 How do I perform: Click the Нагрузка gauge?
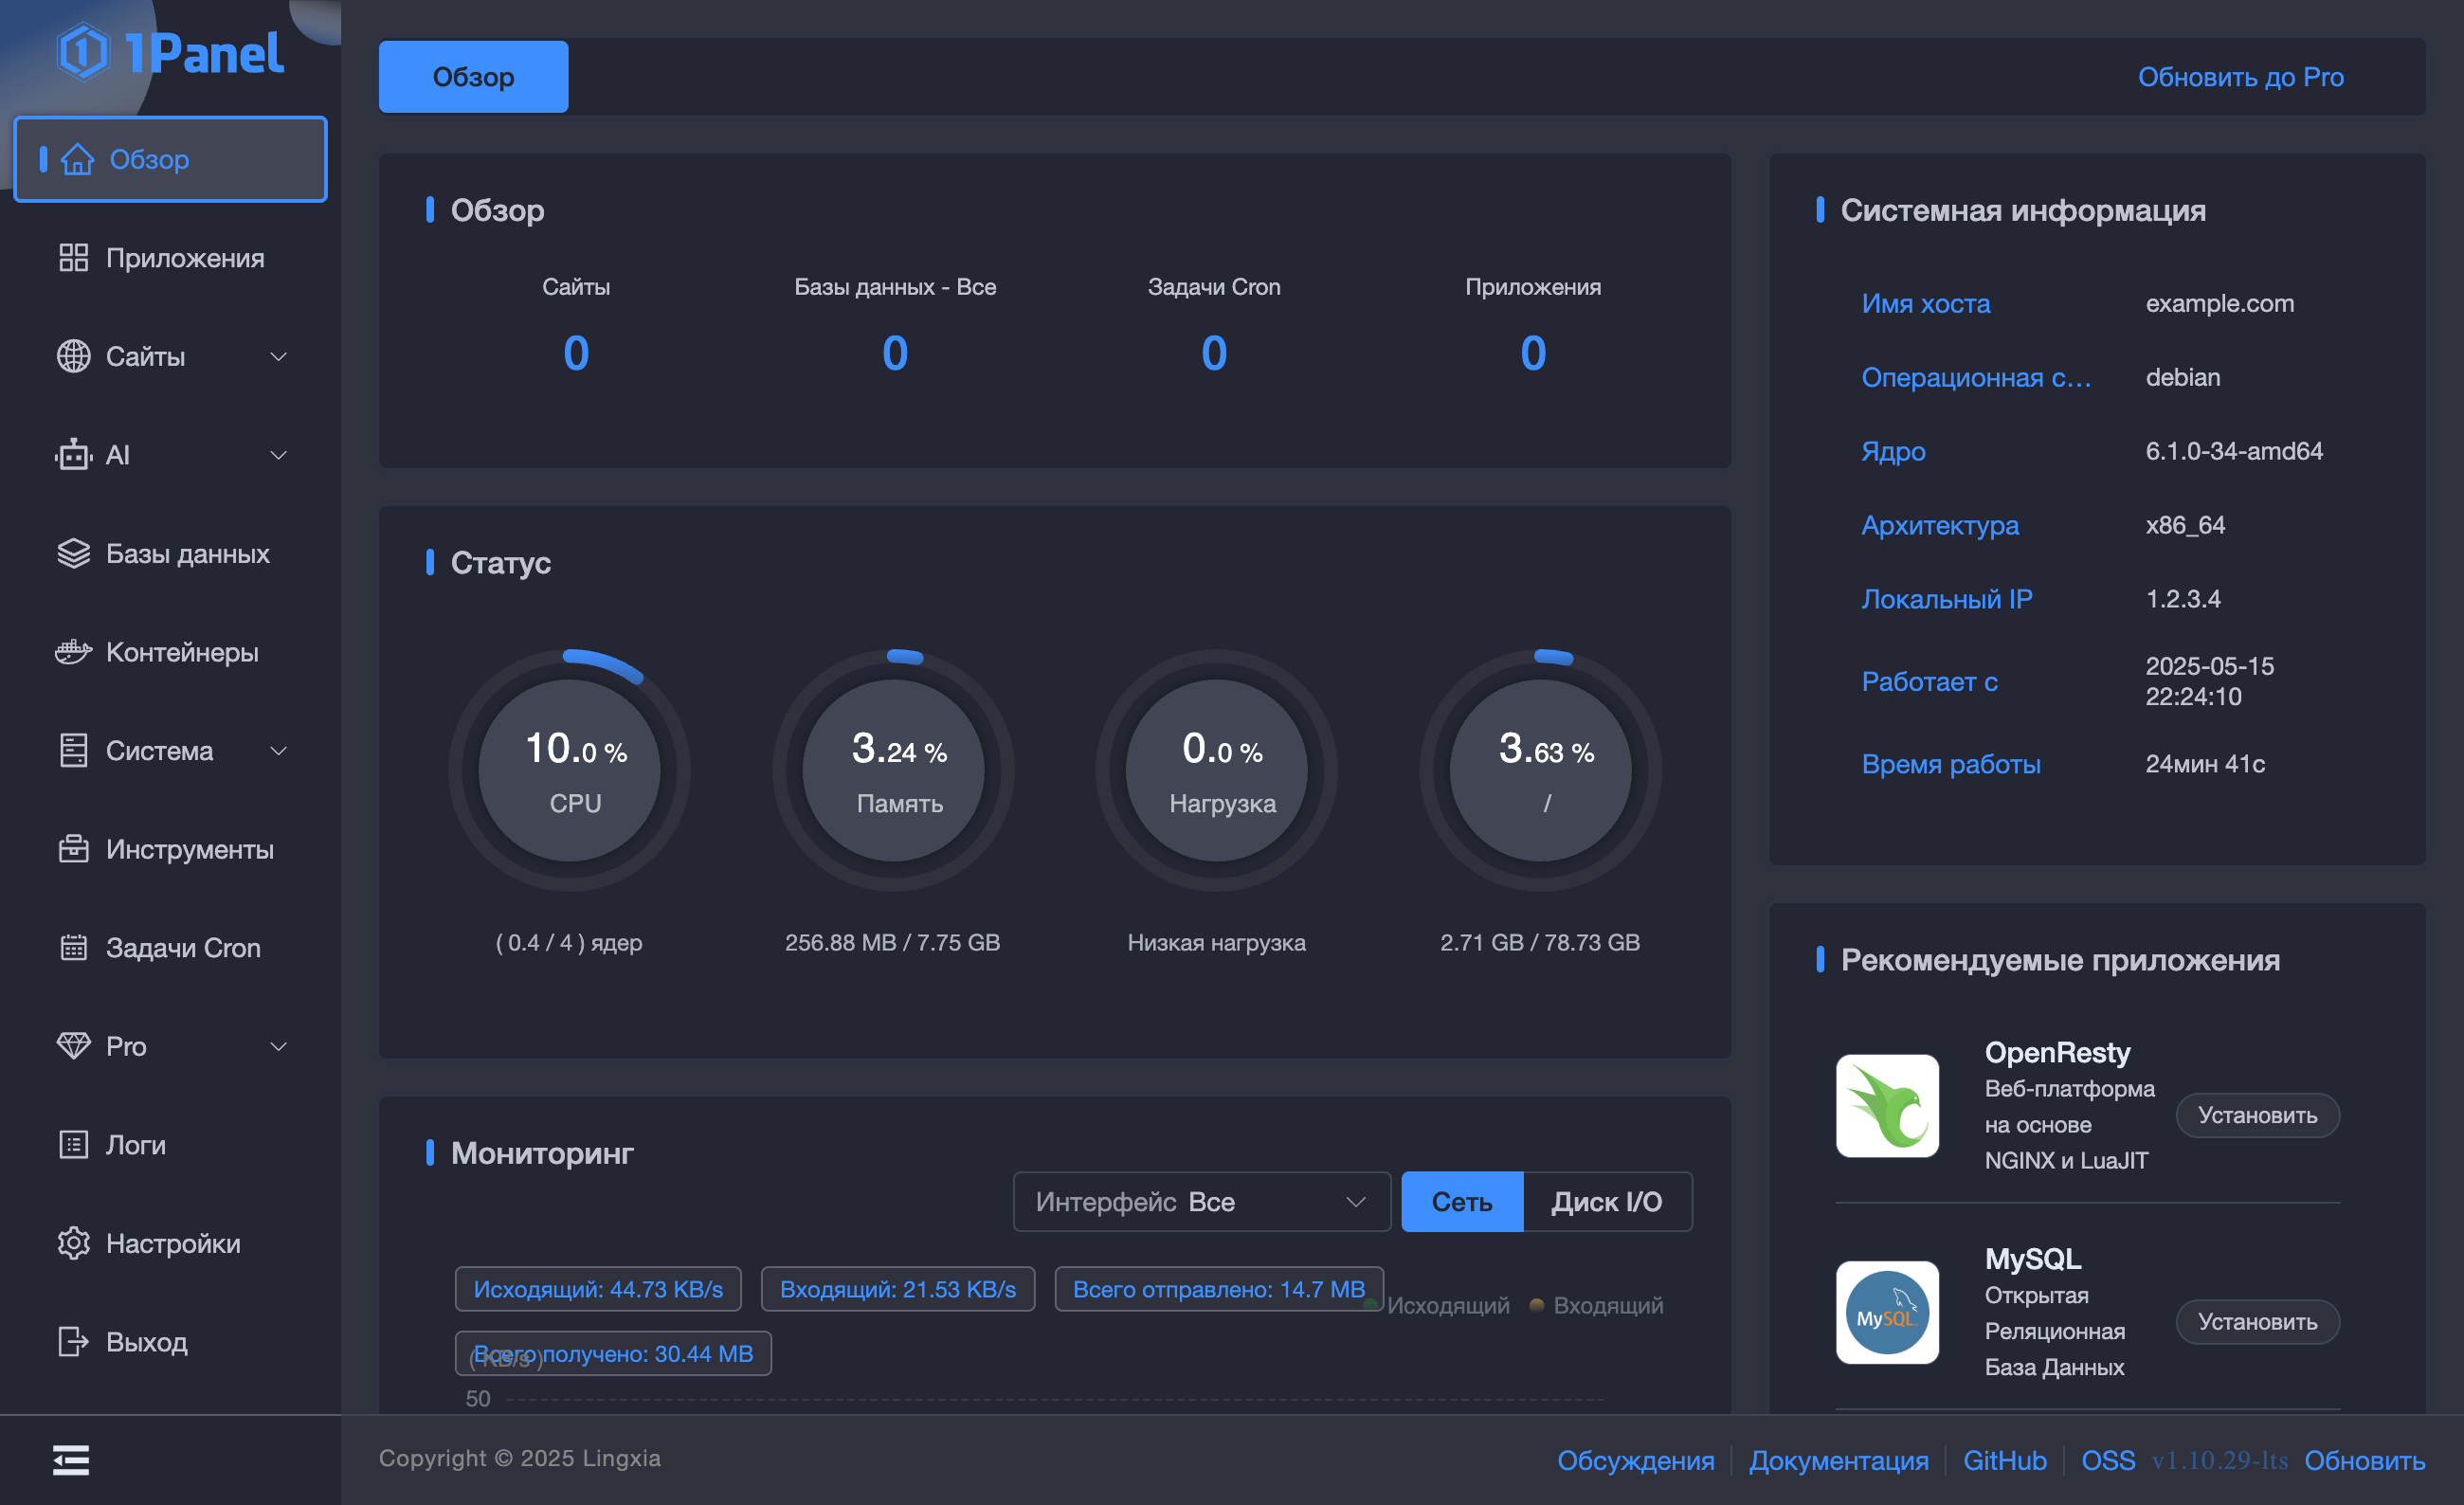1217,770
